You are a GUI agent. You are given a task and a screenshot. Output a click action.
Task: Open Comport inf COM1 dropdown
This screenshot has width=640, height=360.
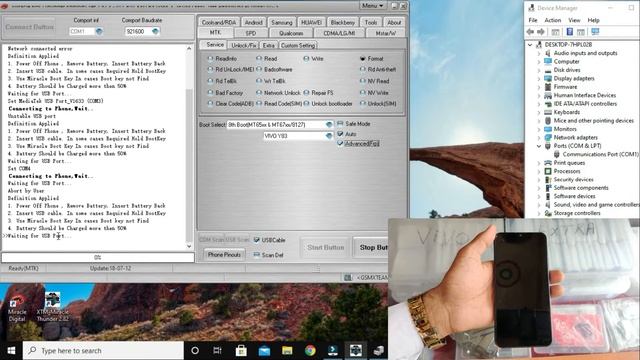click(99, 31)
